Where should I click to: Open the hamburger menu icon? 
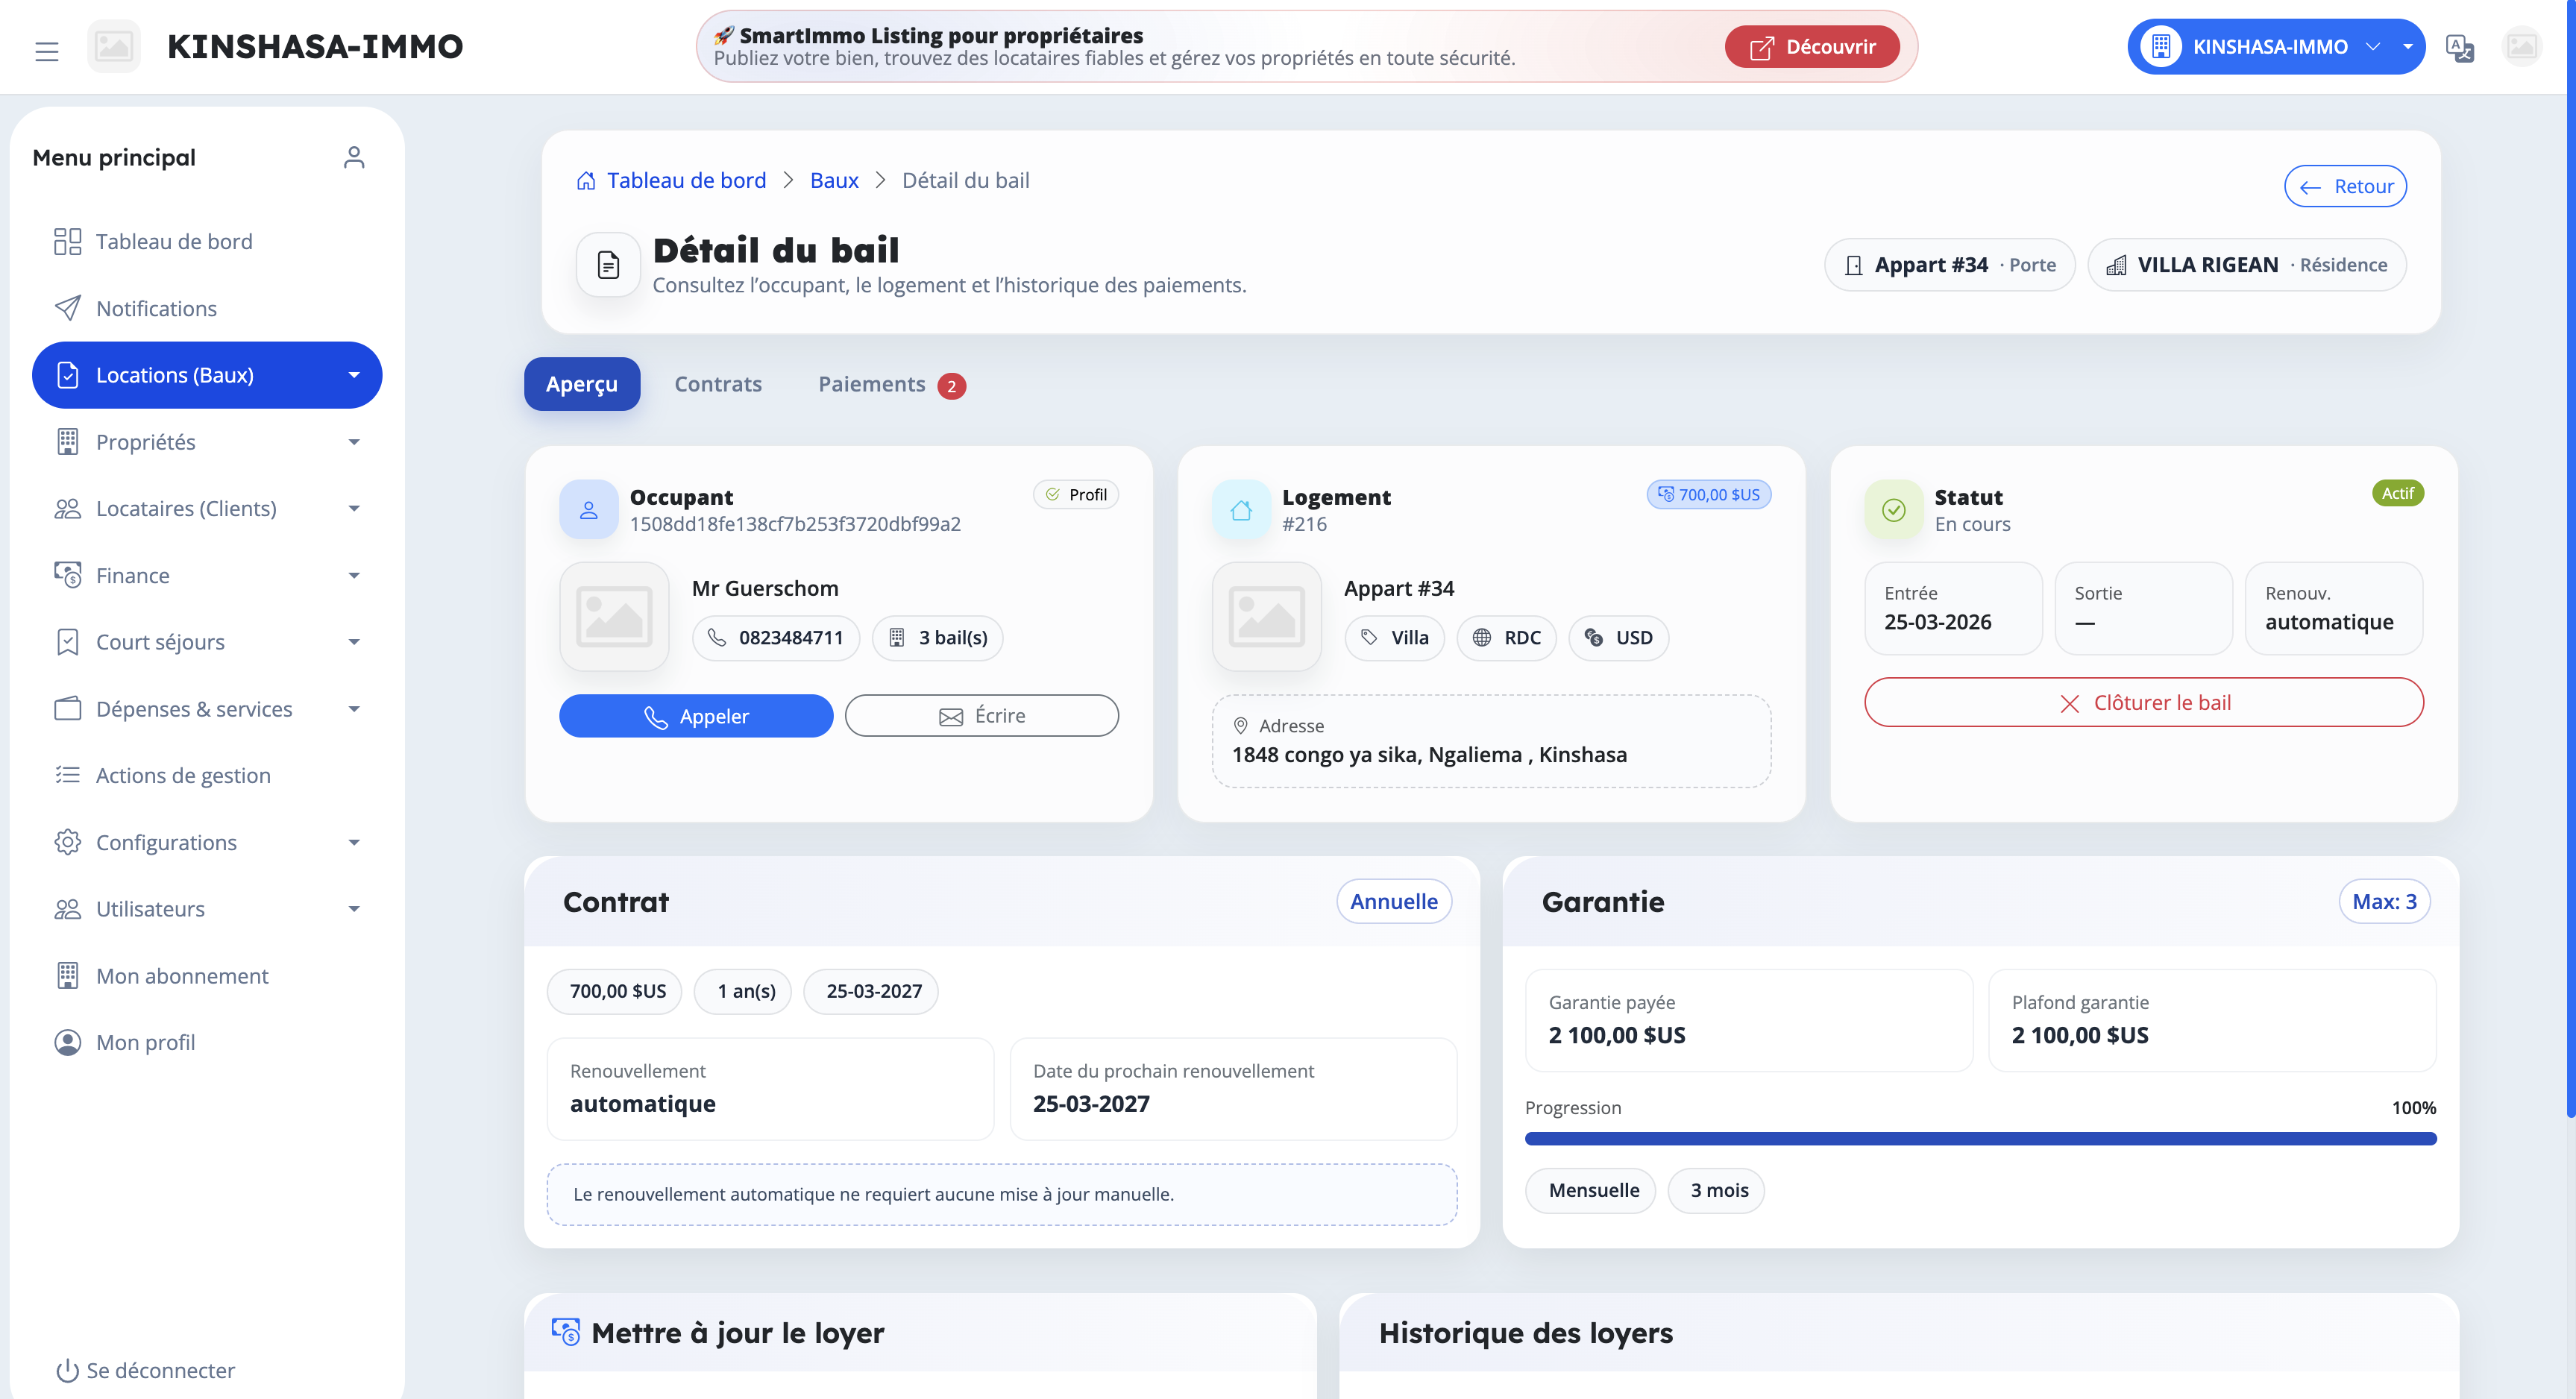[47, 50]
